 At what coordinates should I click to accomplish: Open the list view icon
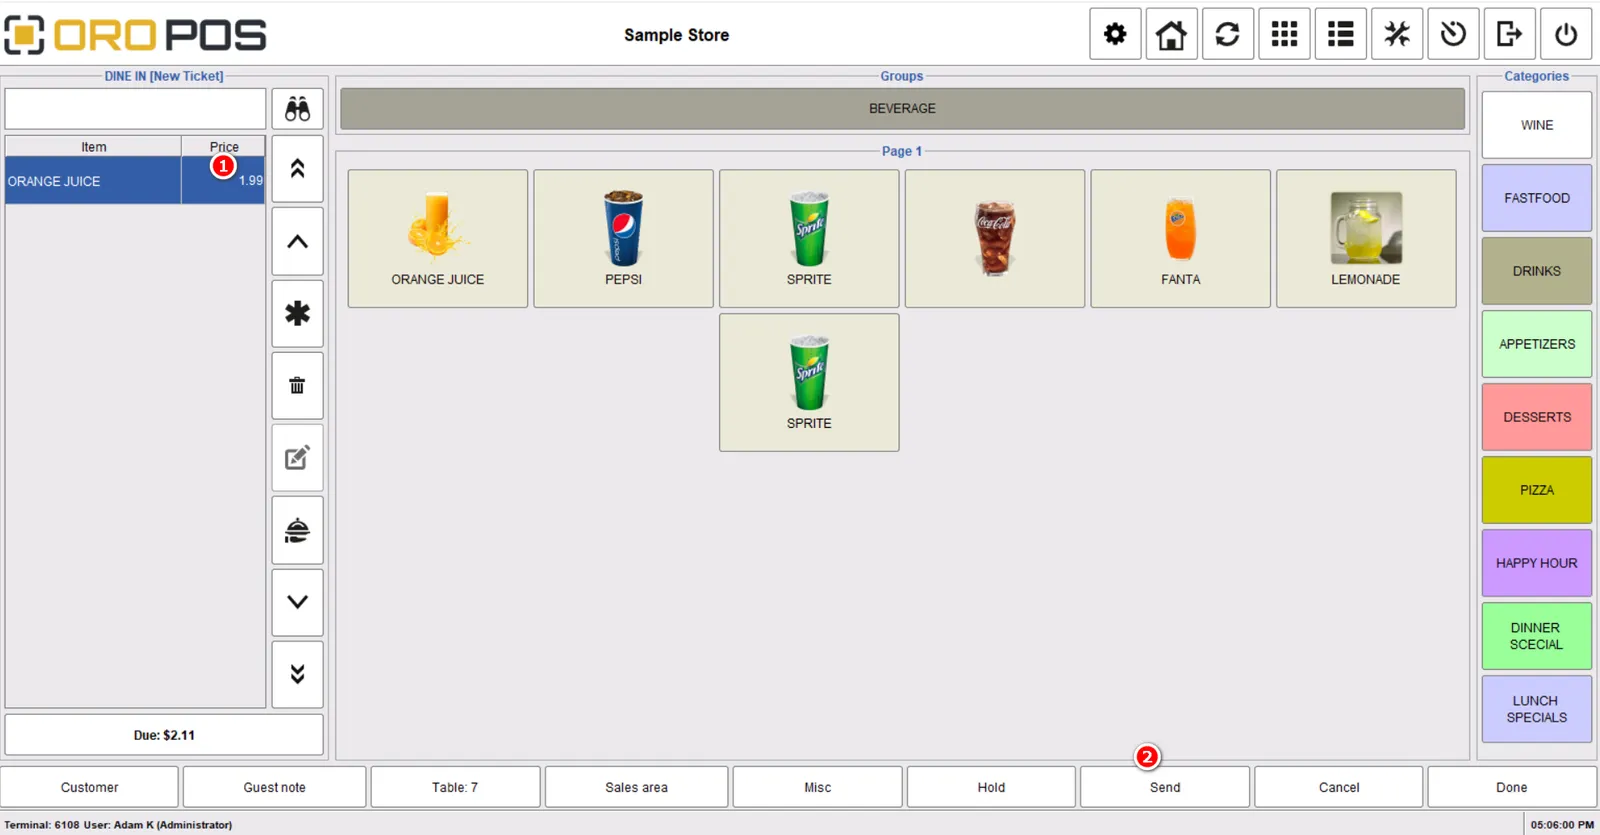coord(1340,35)
